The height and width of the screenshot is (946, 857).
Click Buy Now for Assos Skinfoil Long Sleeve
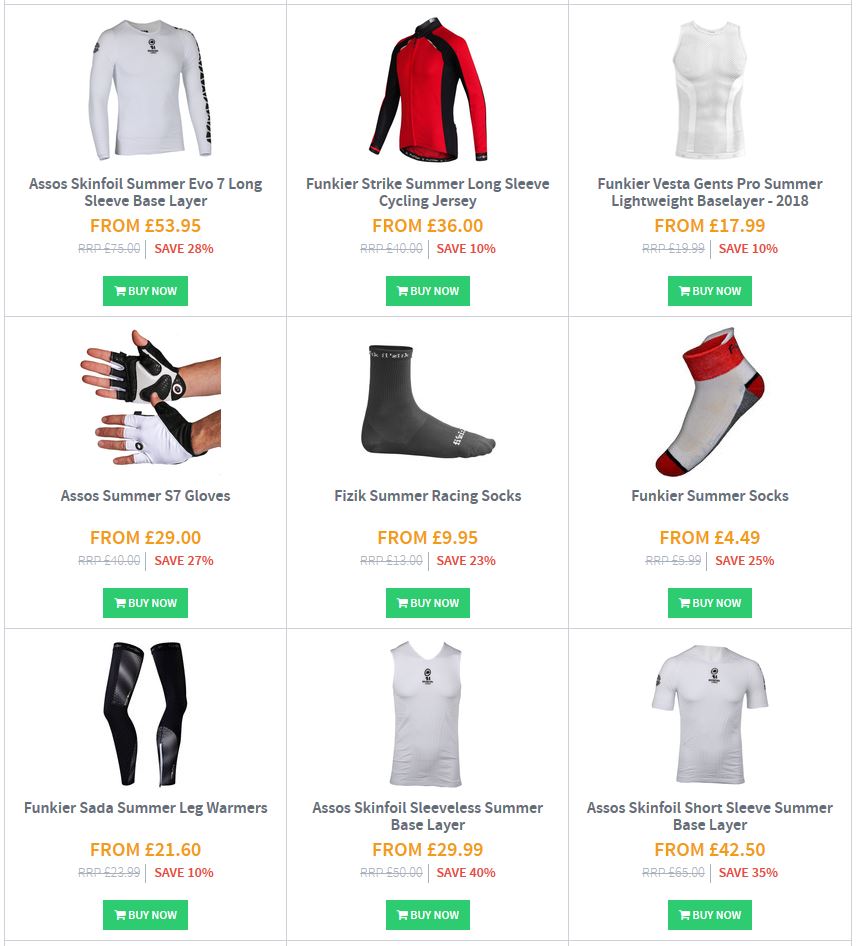[x=145, y=291]
